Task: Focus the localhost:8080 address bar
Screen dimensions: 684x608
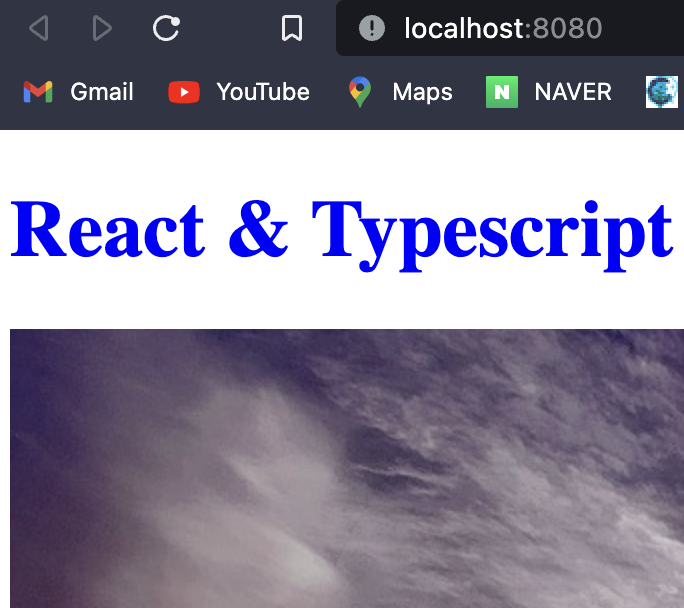Action: pos(510,28)
